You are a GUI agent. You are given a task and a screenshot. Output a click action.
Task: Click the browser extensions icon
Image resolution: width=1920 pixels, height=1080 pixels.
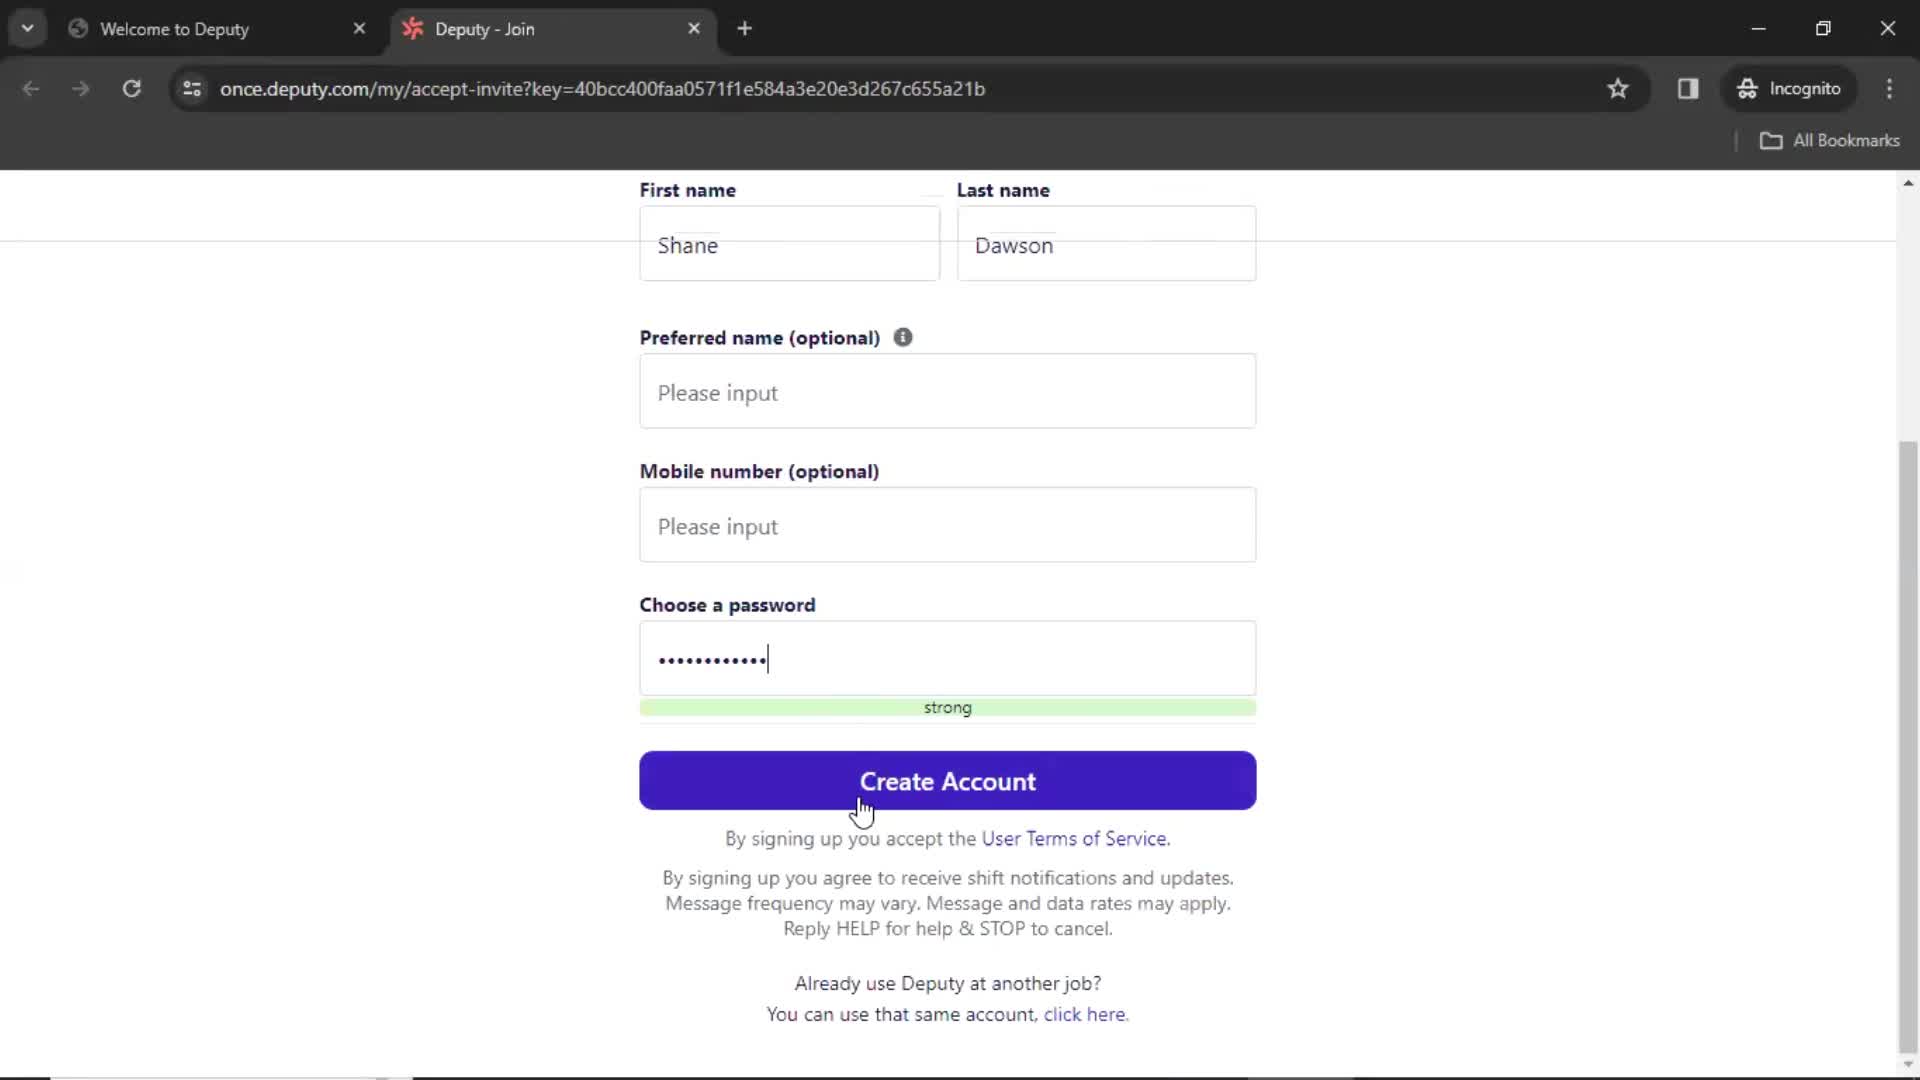tap(1688, 88)
